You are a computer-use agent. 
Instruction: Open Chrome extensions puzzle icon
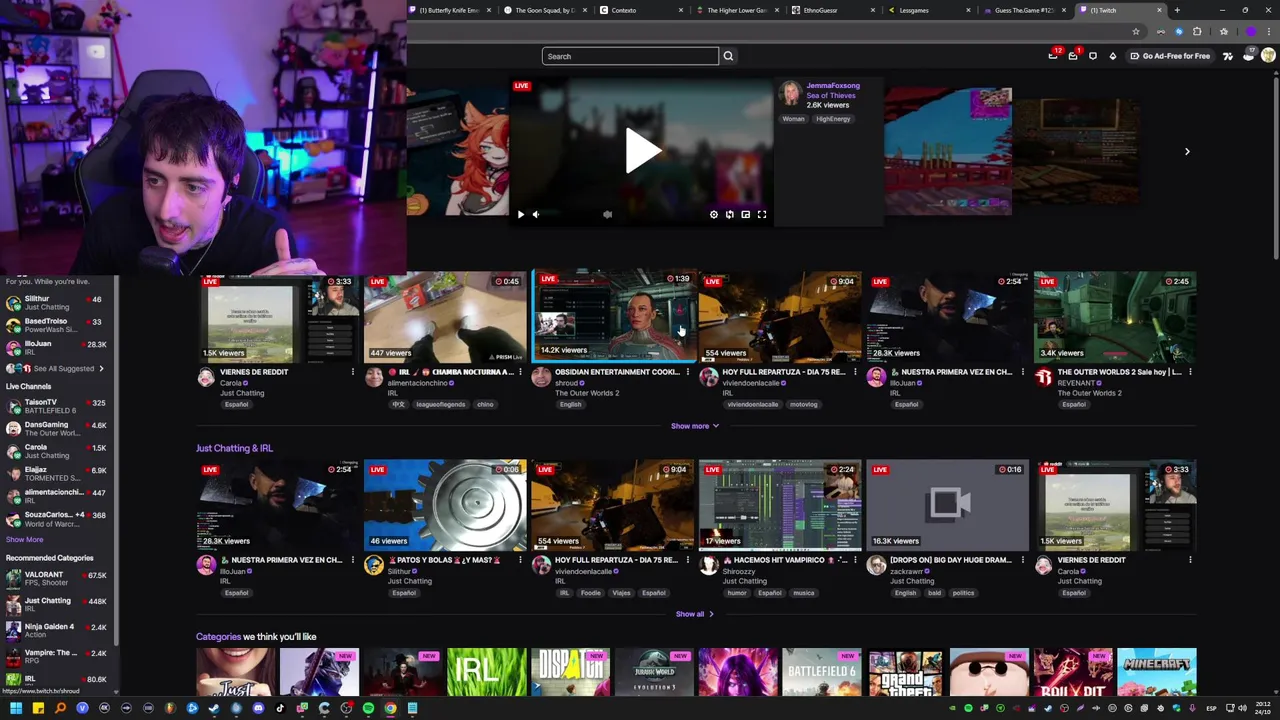click(1197, 32)
